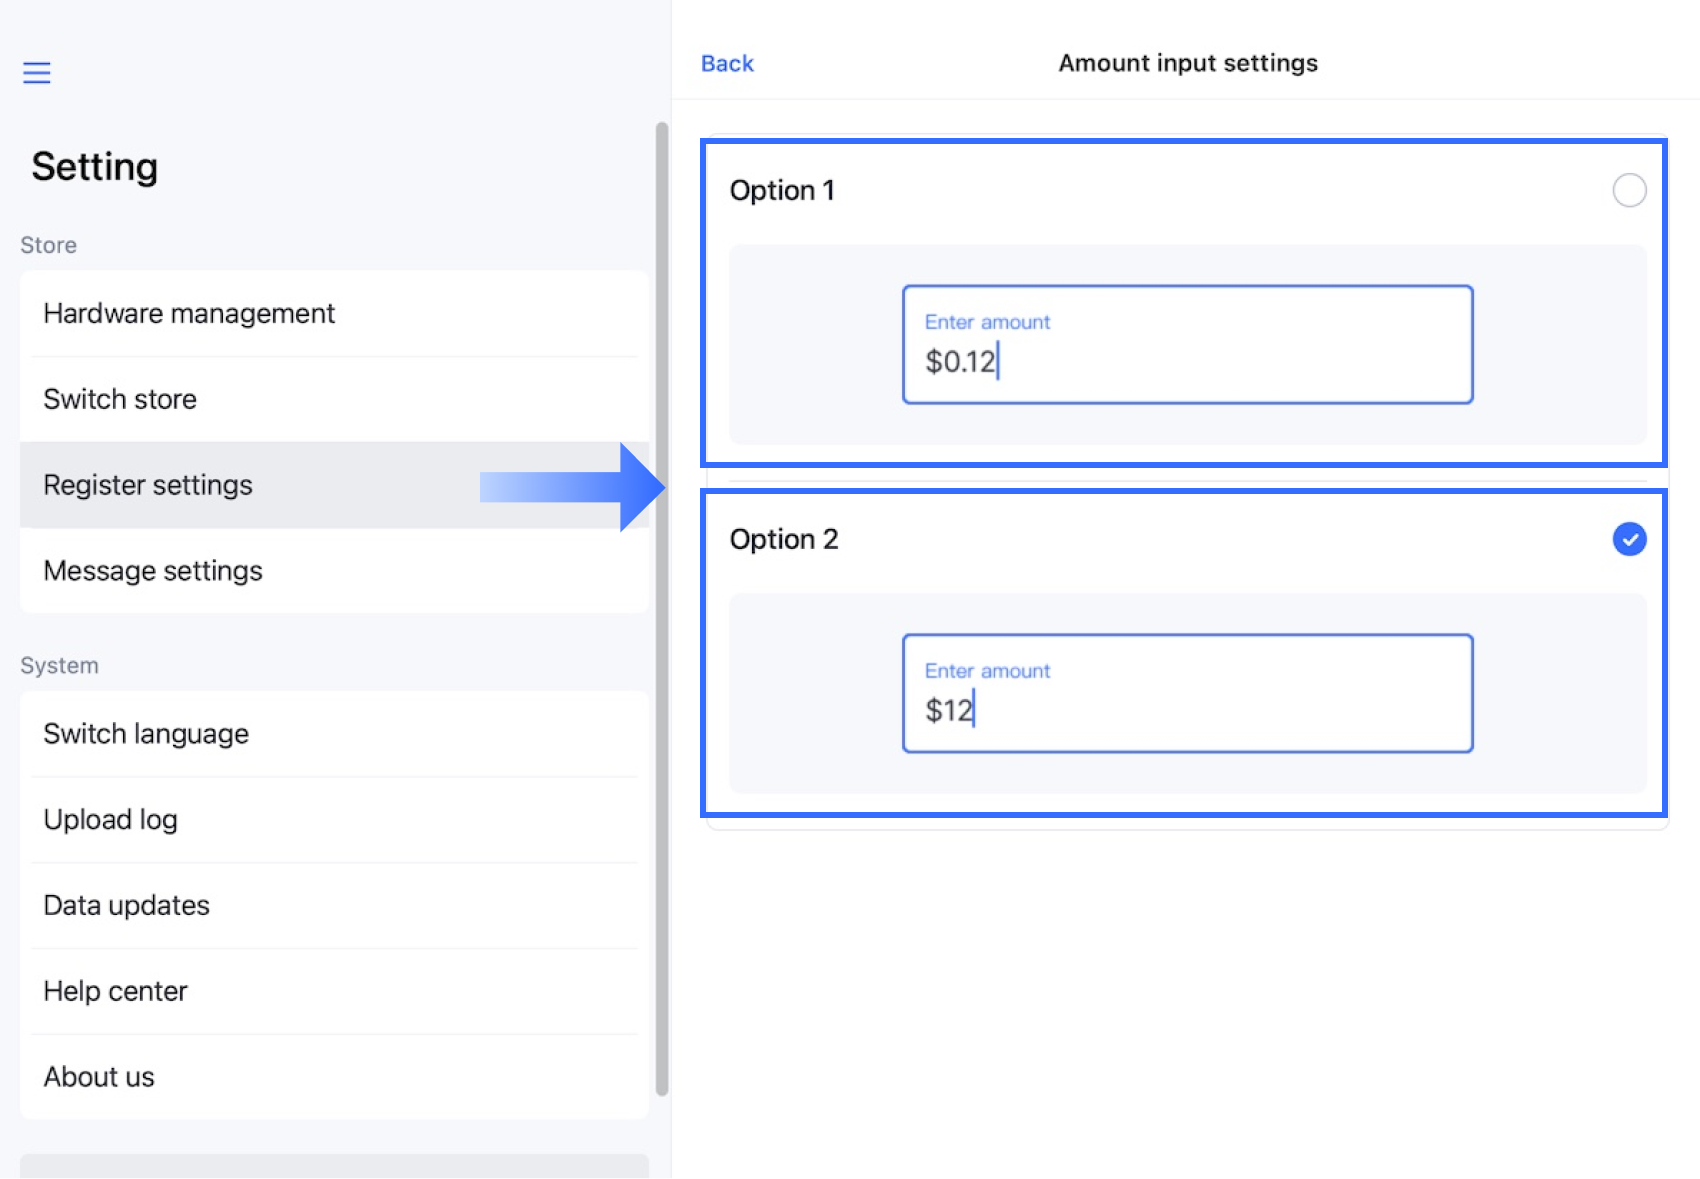1700x1179 pixels.
Task: Go back using the Back link
Action: coord(727,63)
